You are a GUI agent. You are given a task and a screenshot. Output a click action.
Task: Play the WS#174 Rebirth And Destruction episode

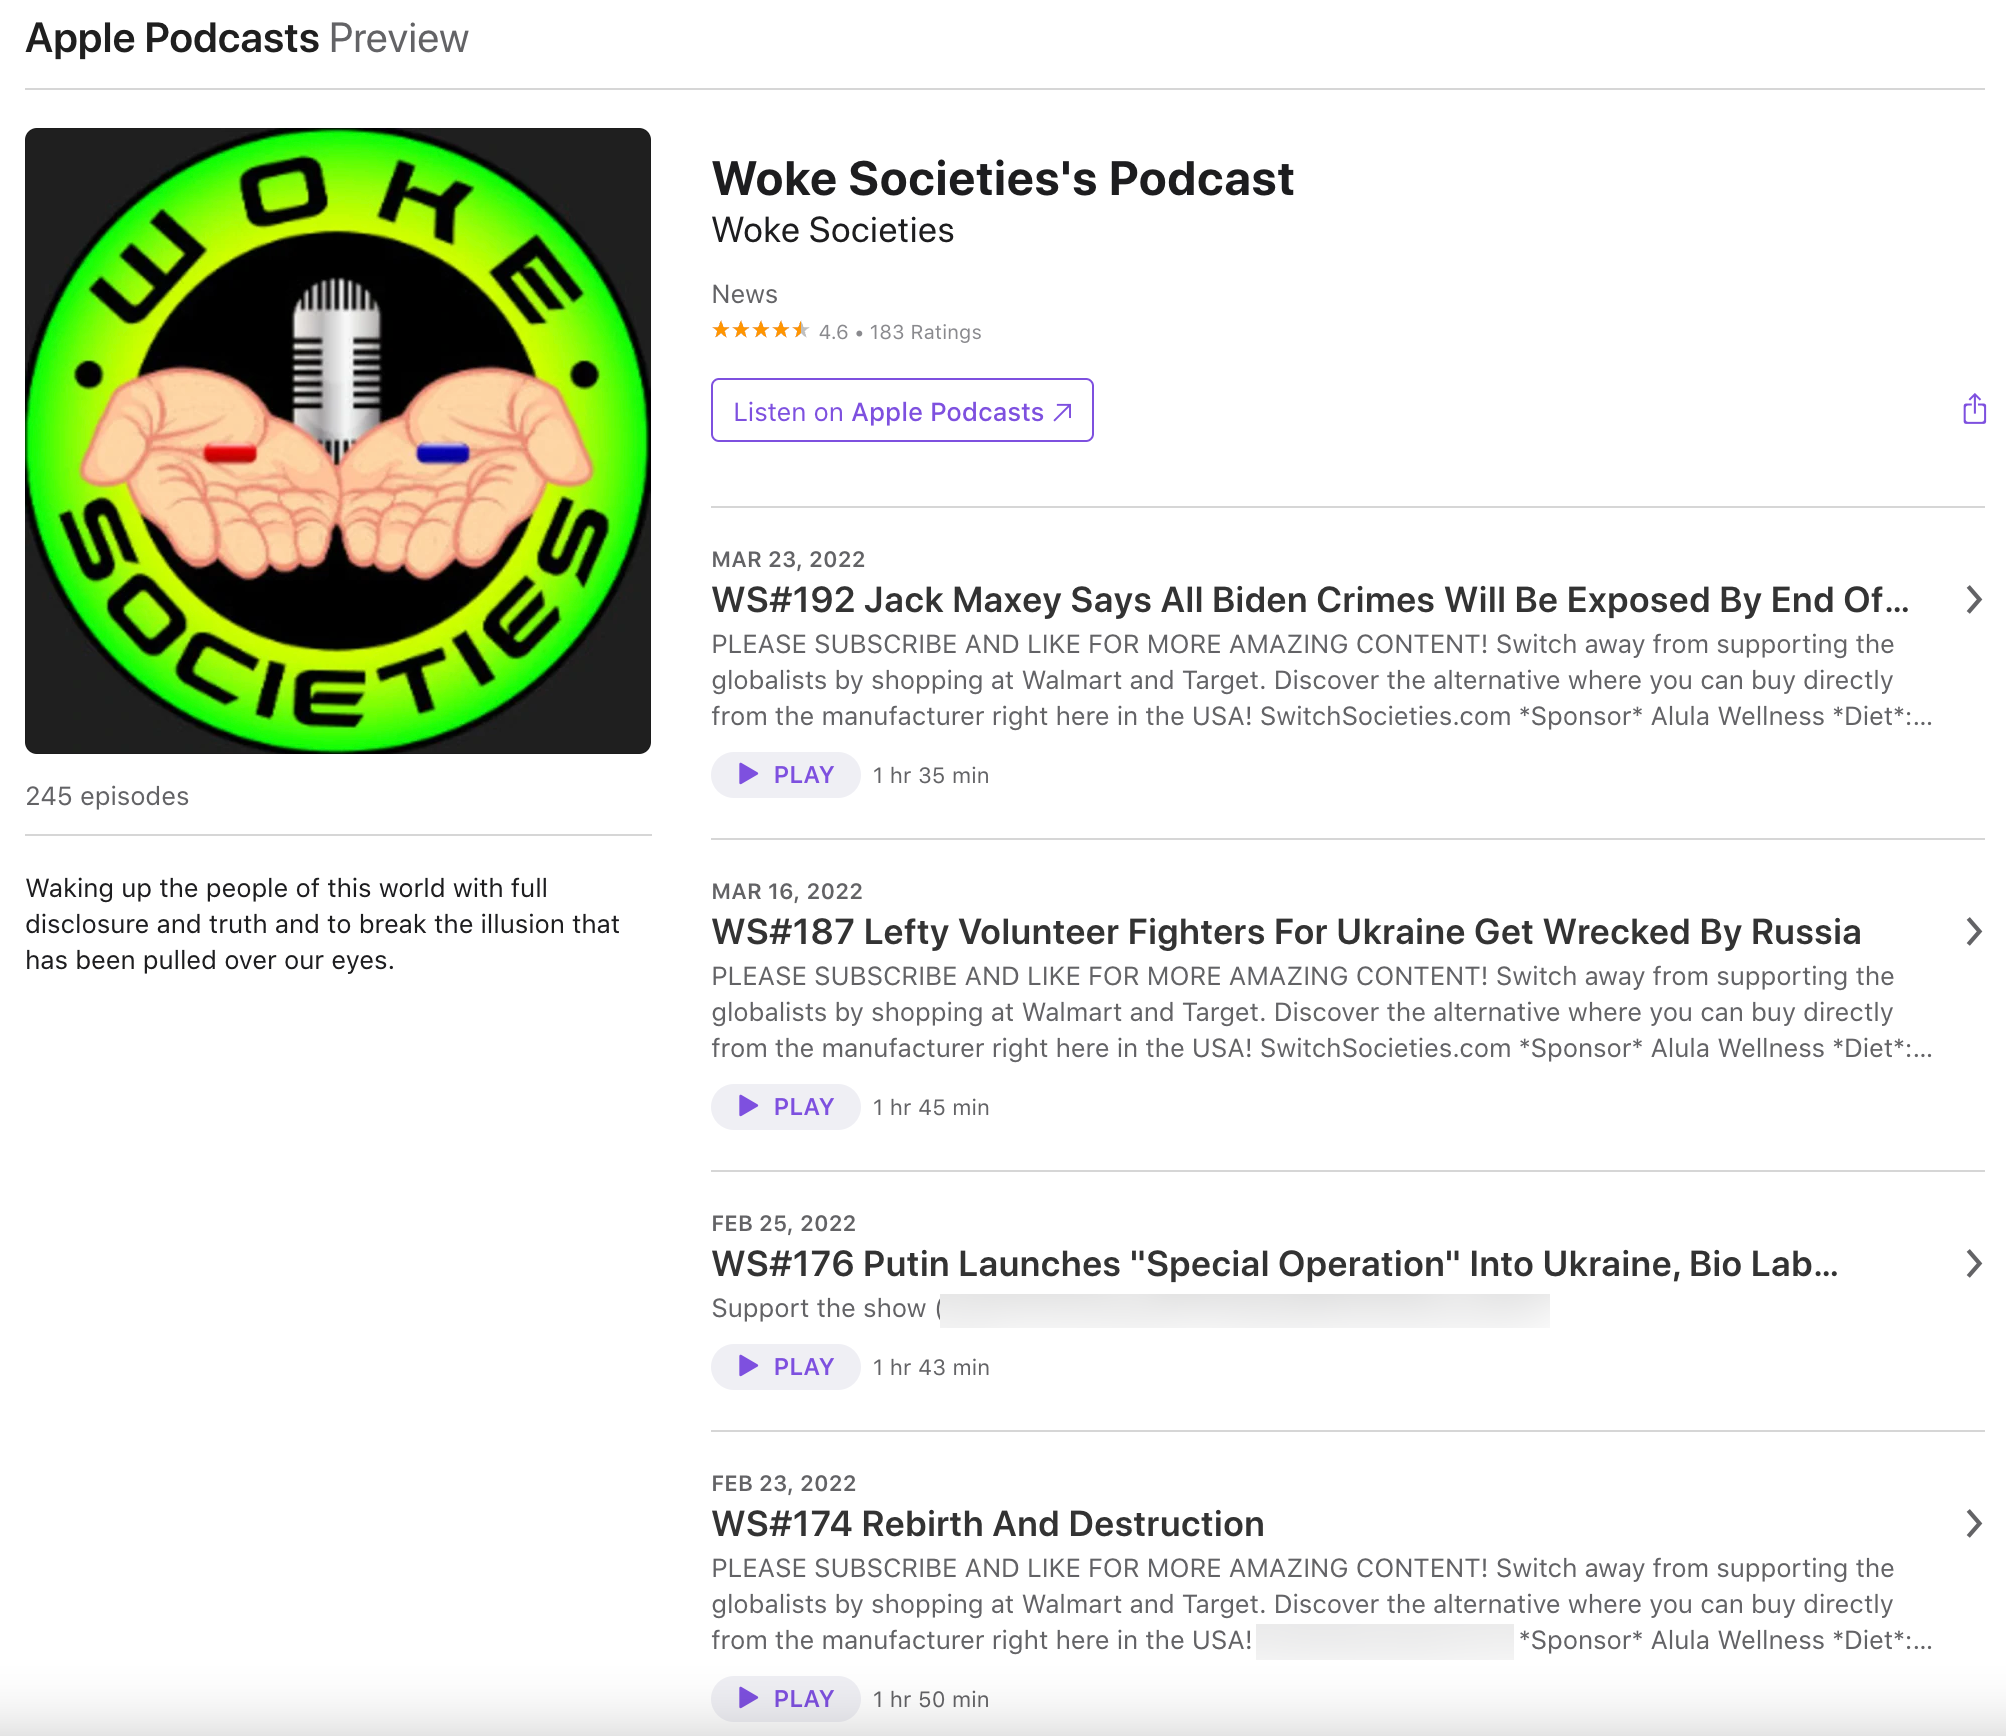786,1699
